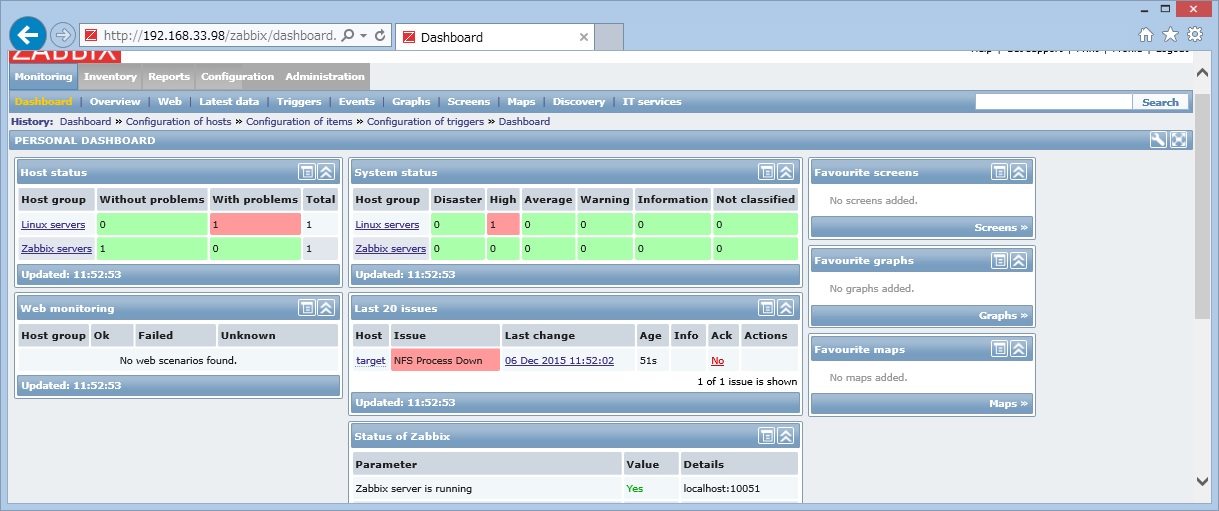Open Favourite screens widget menu icon
The width and height of the screenshot is (1219, 511).
[x=1000, y=172]
